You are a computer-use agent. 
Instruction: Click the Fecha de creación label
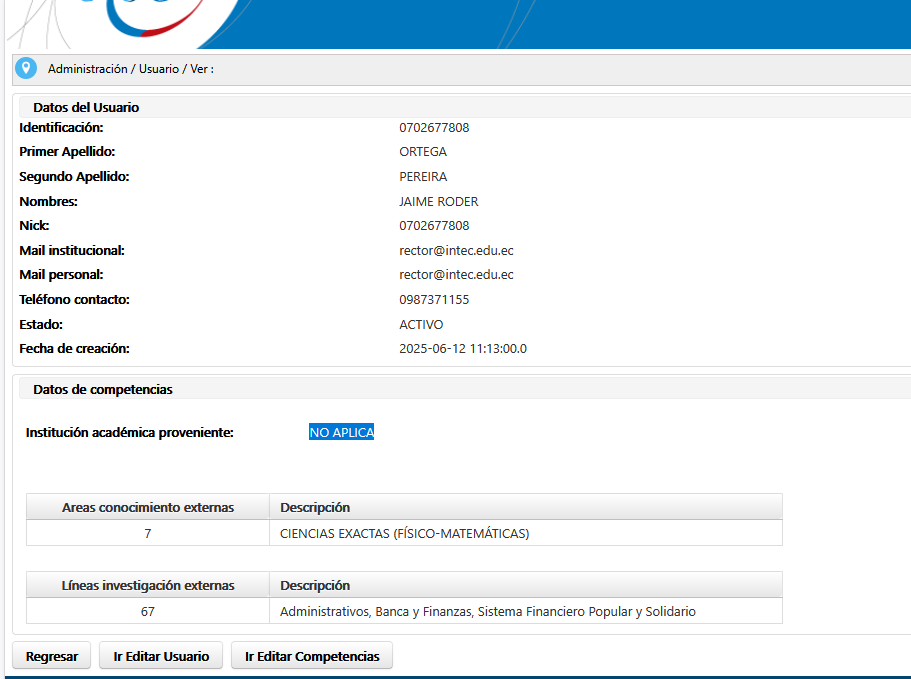74,349
